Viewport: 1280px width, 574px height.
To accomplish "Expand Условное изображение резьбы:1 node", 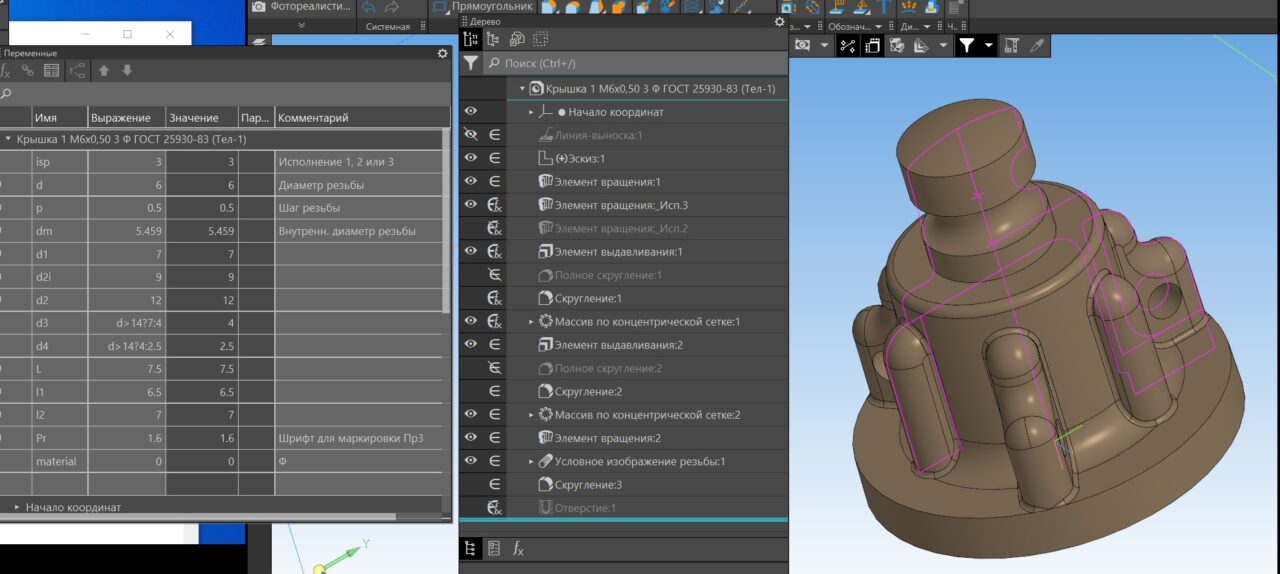I will click(531, 462).
